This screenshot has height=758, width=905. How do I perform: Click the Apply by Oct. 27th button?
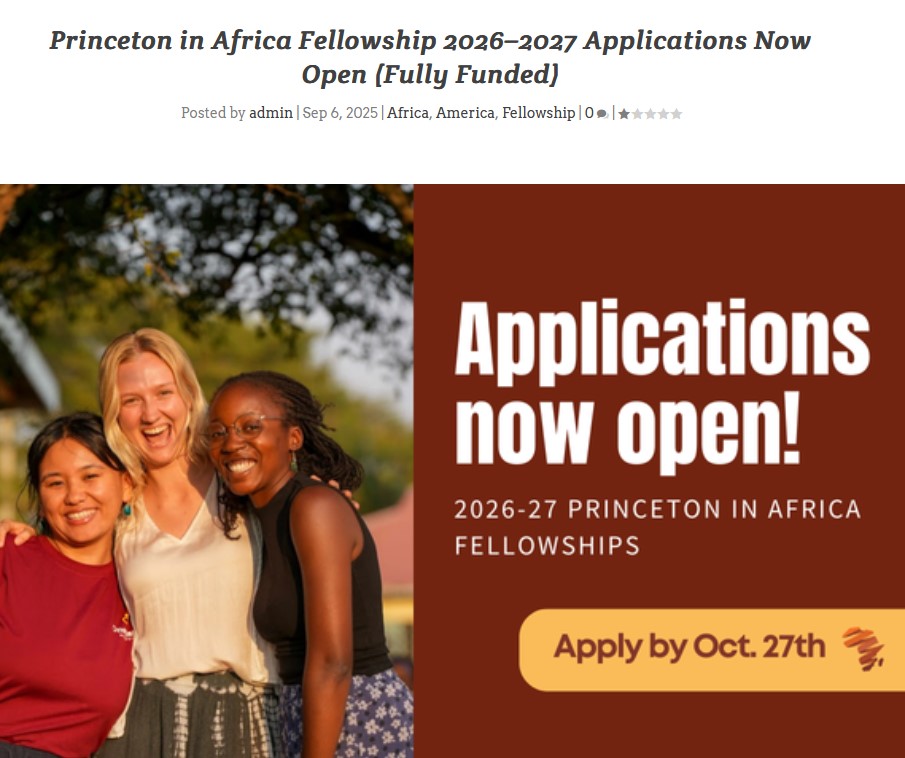(x=690, y=647)
